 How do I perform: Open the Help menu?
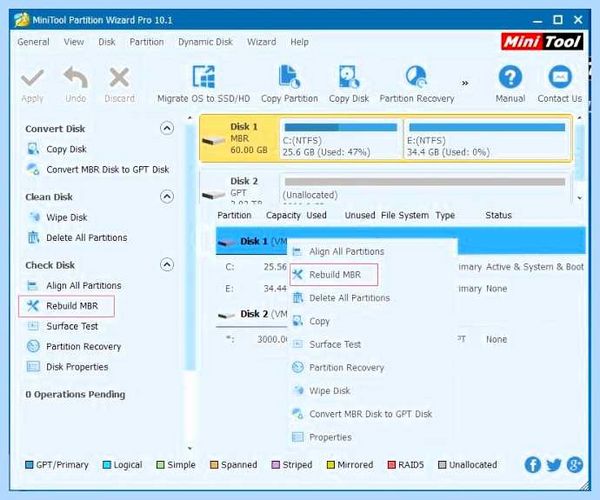[299, 42]
